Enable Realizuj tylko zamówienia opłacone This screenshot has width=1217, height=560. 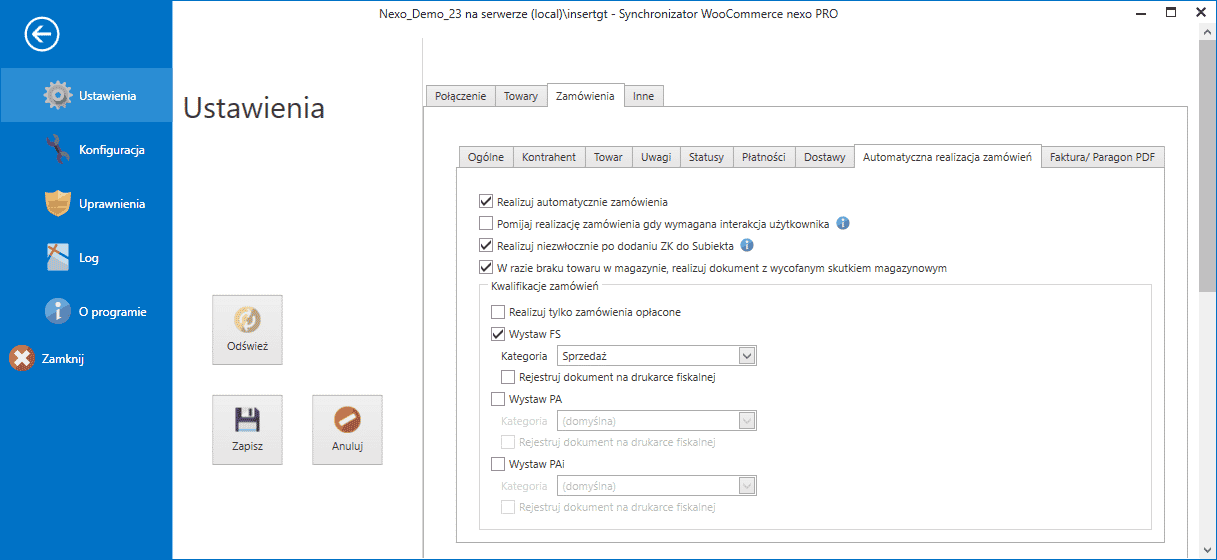[498, 312]
